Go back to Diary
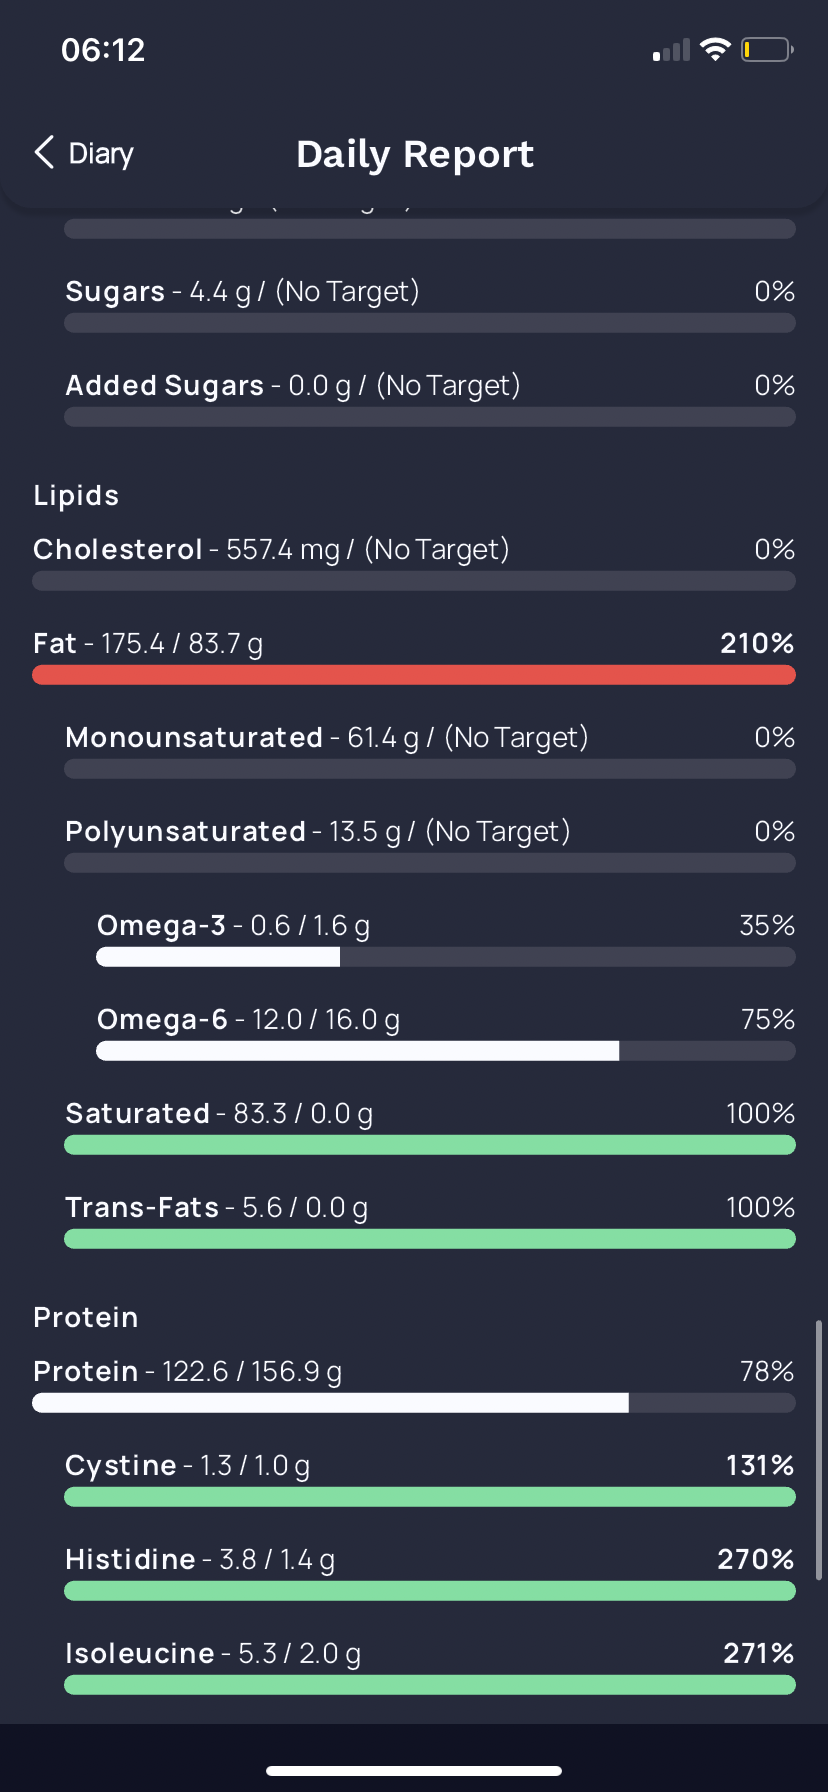This screenshot has width=828, height=1792. point(84,153)
